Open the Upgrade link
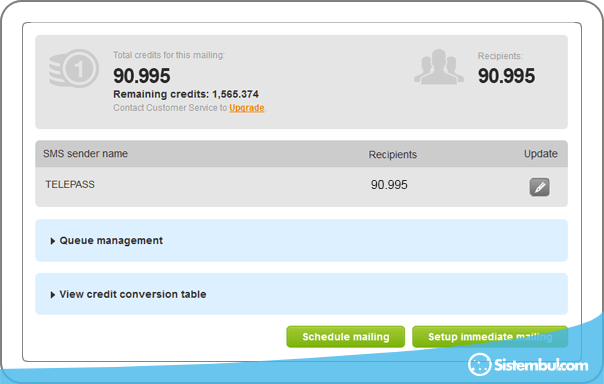The height and width of the screenshot is (384, 604). click(247, 108)
